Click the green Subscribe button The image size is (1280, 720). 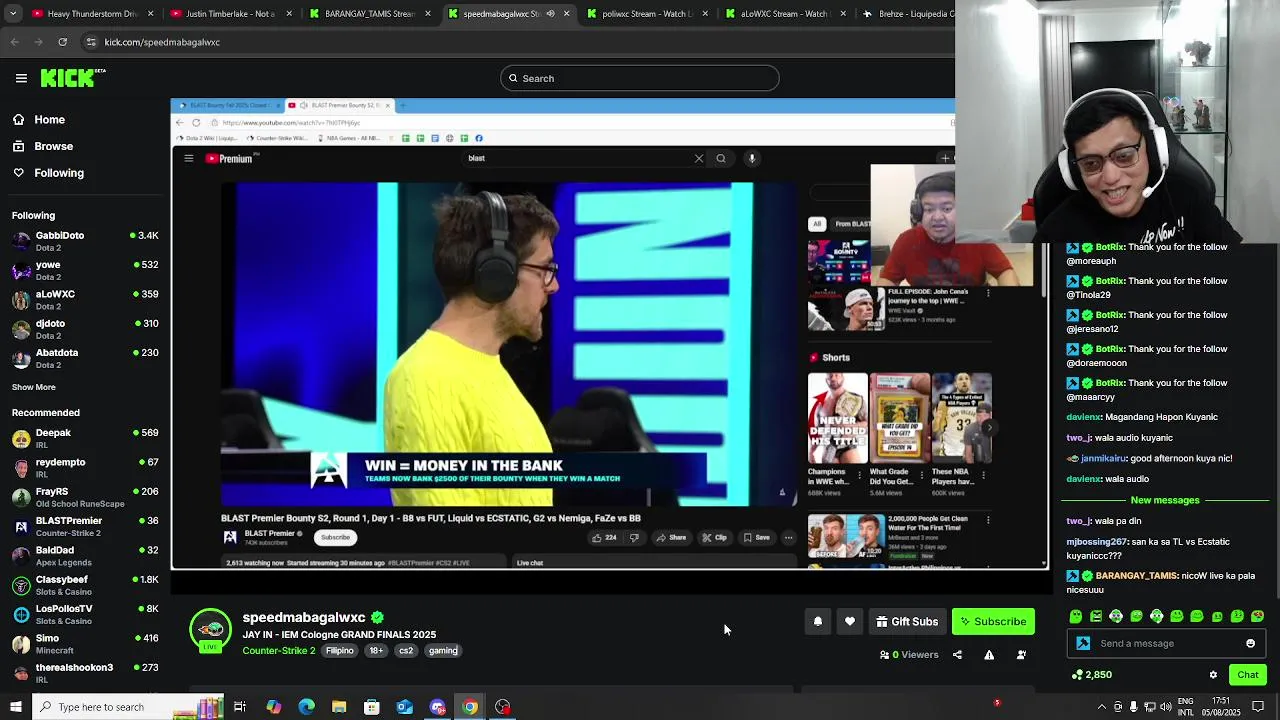click(x=993, y=622)
